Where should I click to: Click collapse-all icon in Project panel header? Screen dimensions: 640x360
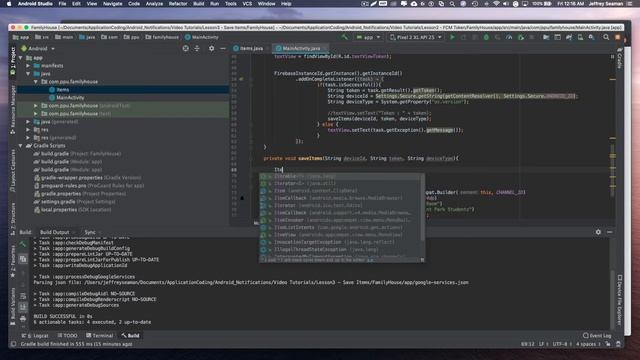pyautogui.click(x=197, y=48)
